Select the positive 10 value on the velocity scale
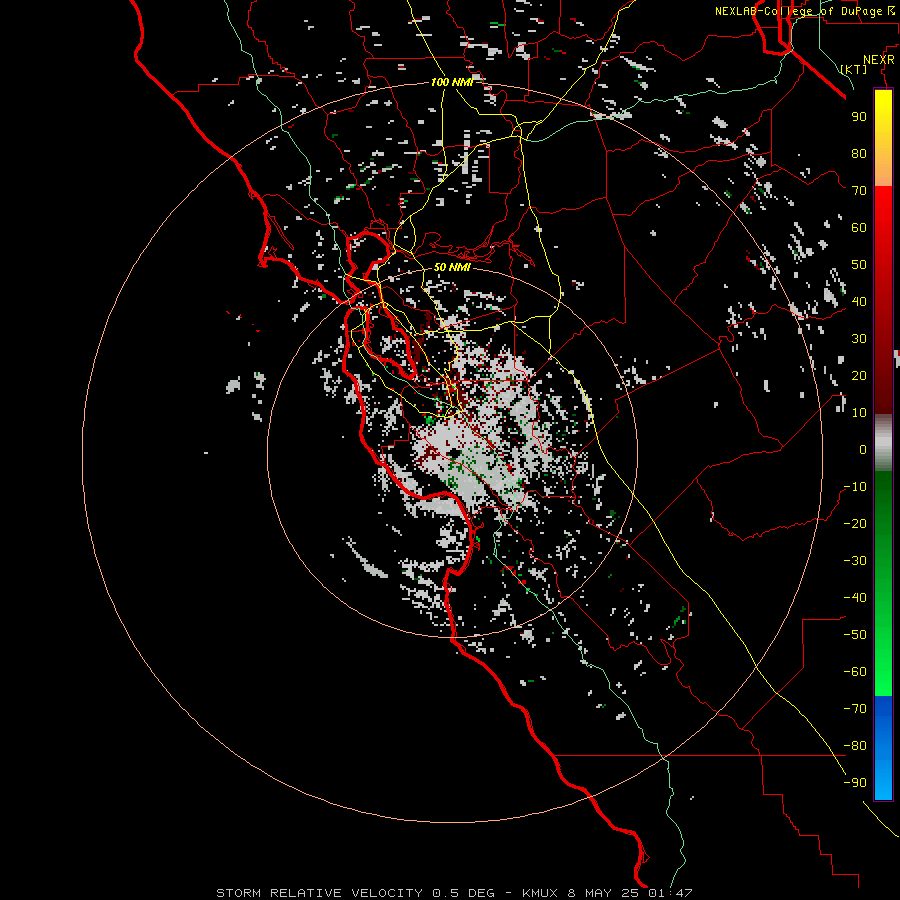The height and width of the screenshot is (900, 900). (859, 413)
